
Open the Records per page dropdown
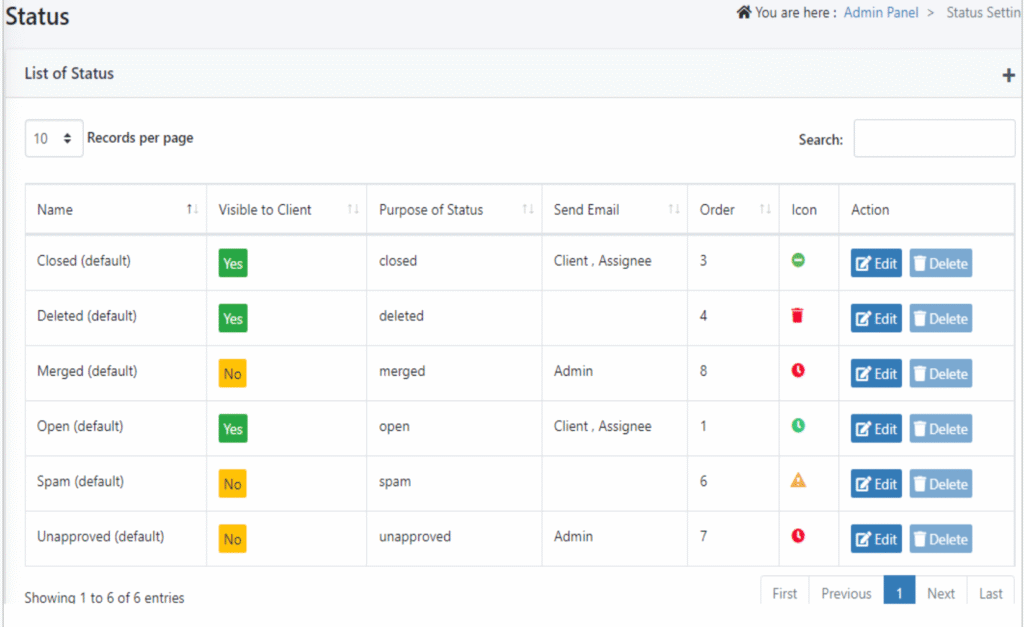(x=54, y=139)
